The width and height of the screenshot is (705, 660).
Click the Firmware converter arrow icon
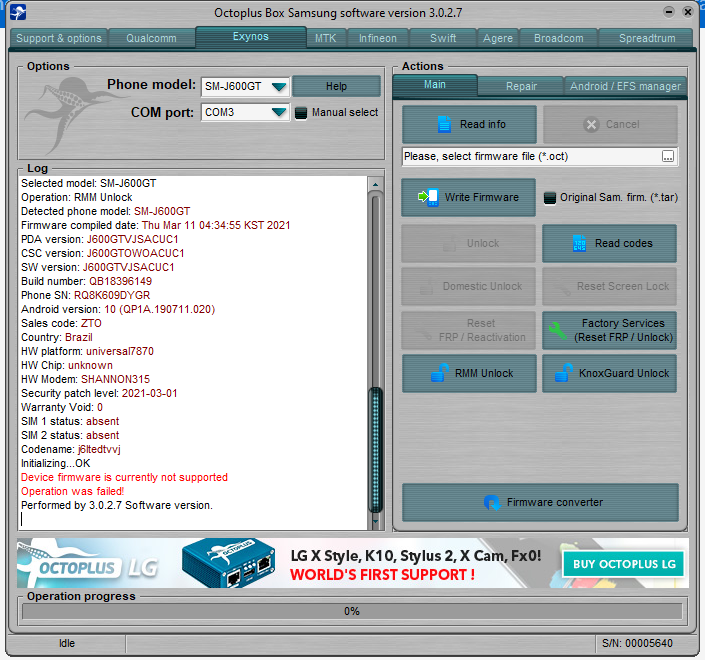click(492, 503)
